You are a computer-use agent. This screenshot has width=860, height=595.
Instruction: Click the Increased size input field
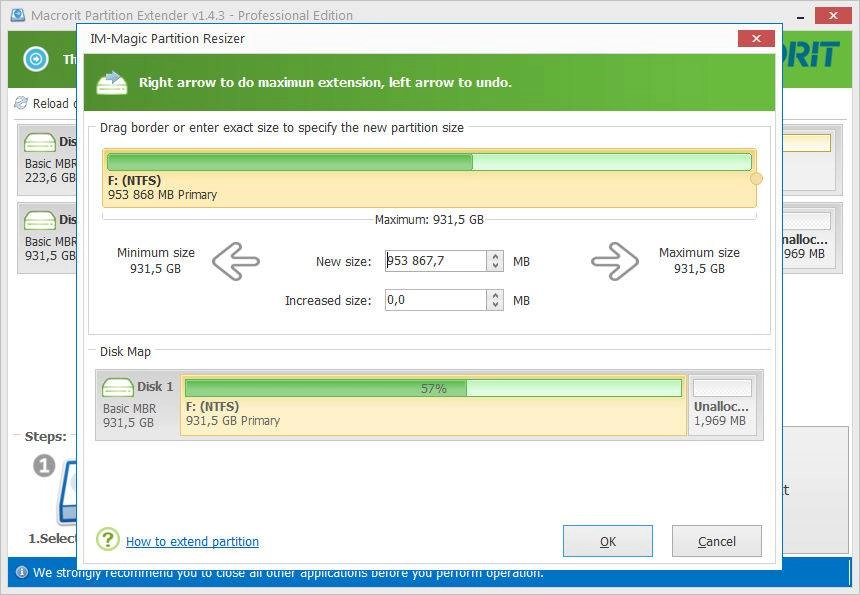pyautogui.click(x=435, y=300)
